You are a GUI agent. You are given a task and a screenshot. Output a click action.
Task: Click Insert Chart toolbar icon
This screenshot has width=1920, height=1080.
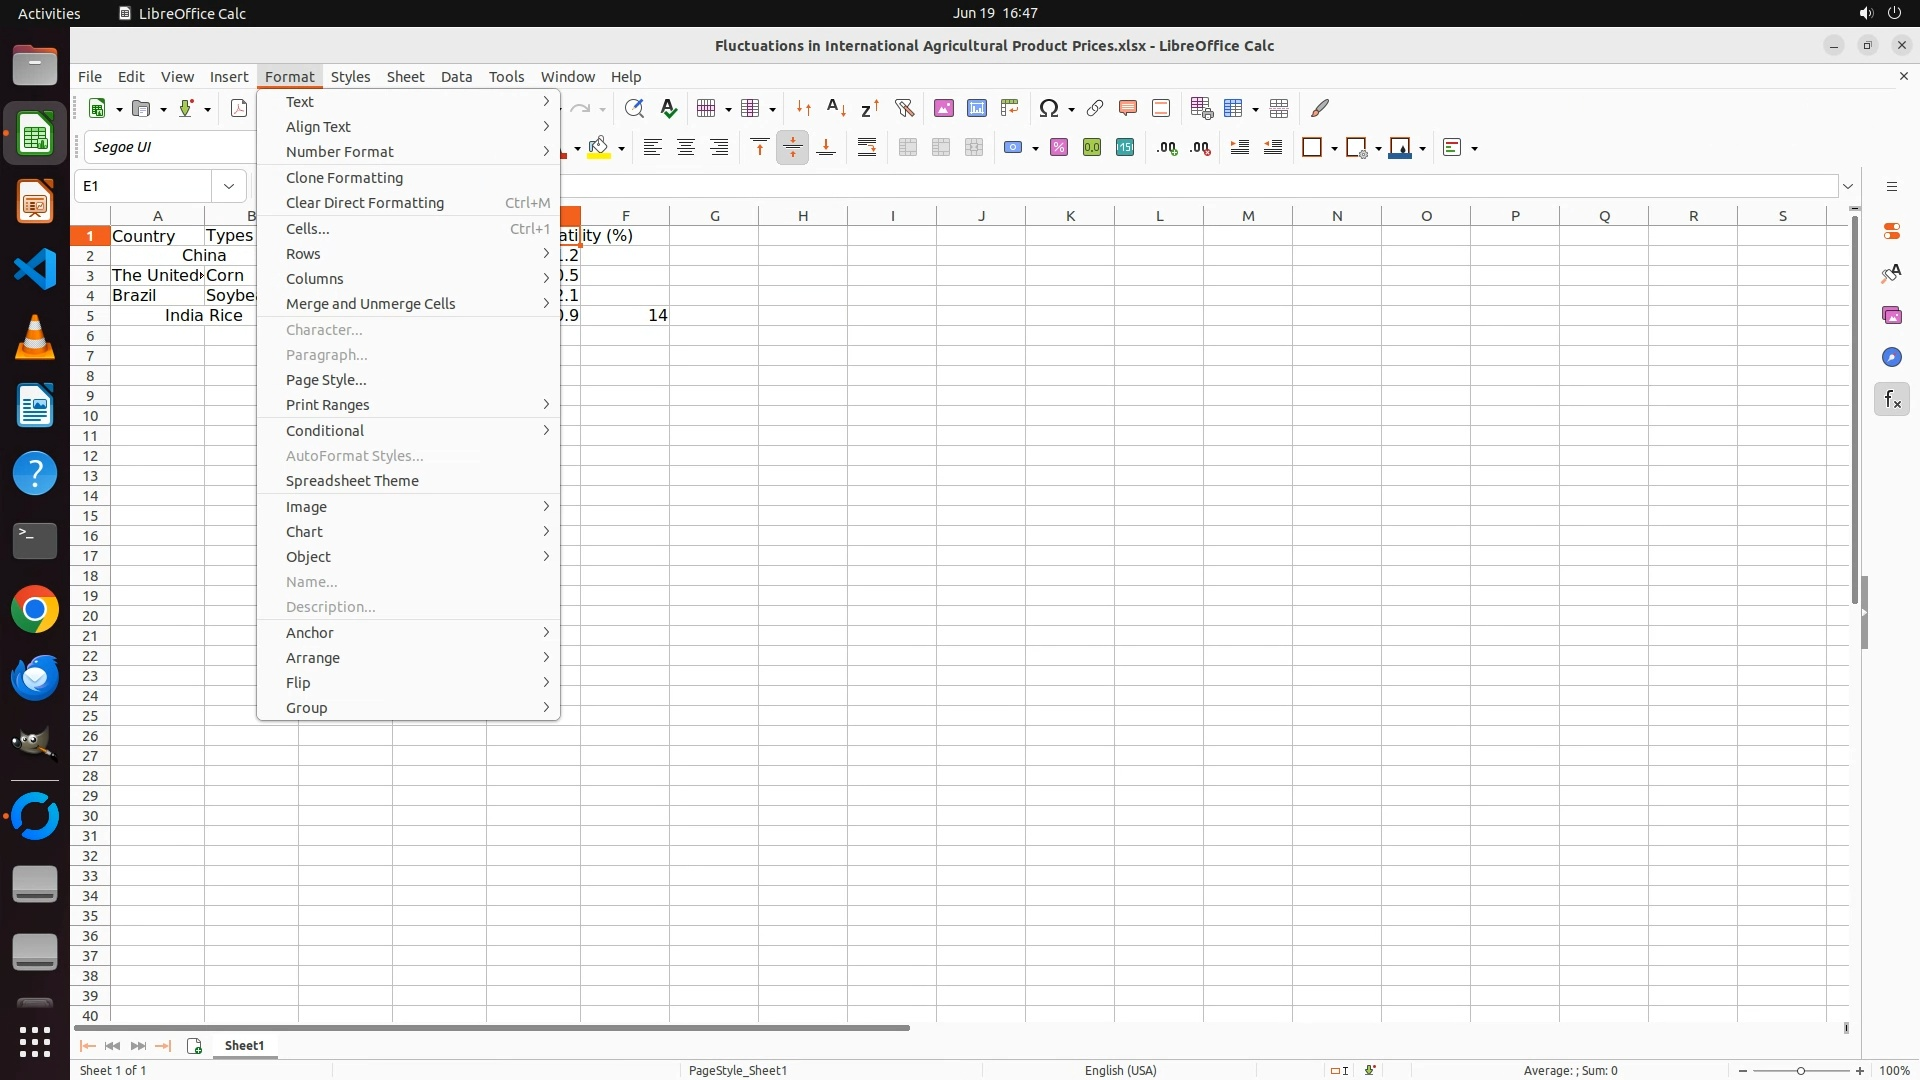977,108
